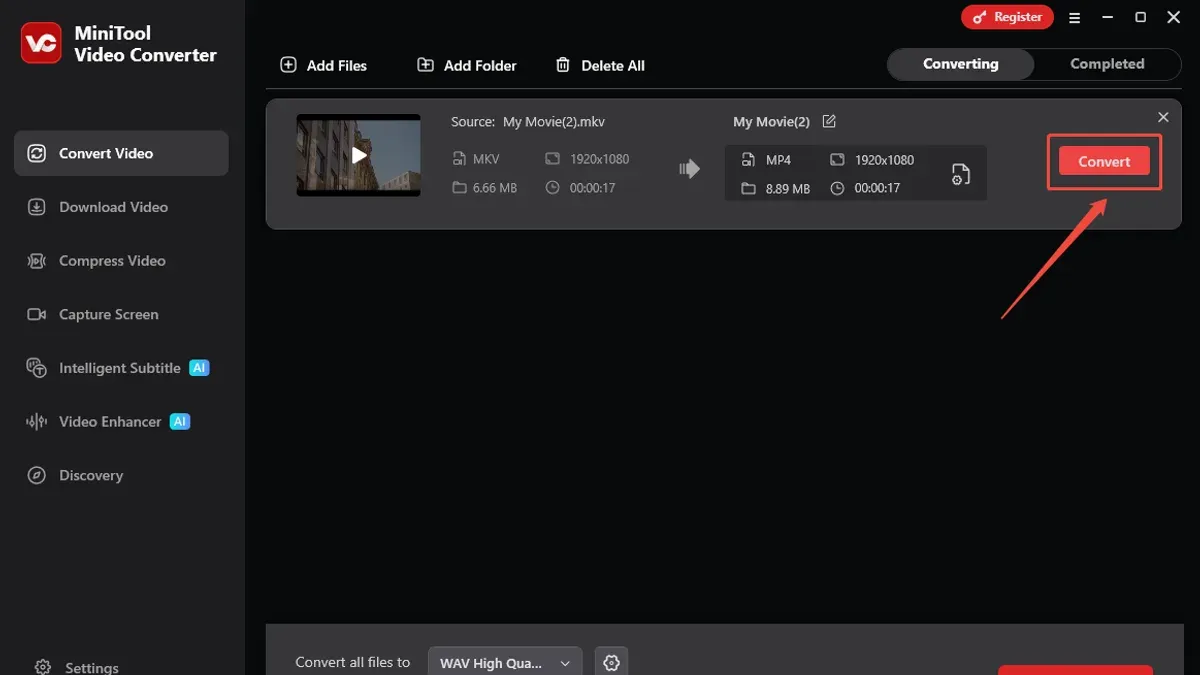The image size is (1200, 675).
Task: Click the Register button
Action: pyautogui.click(x=1007, y=17)
